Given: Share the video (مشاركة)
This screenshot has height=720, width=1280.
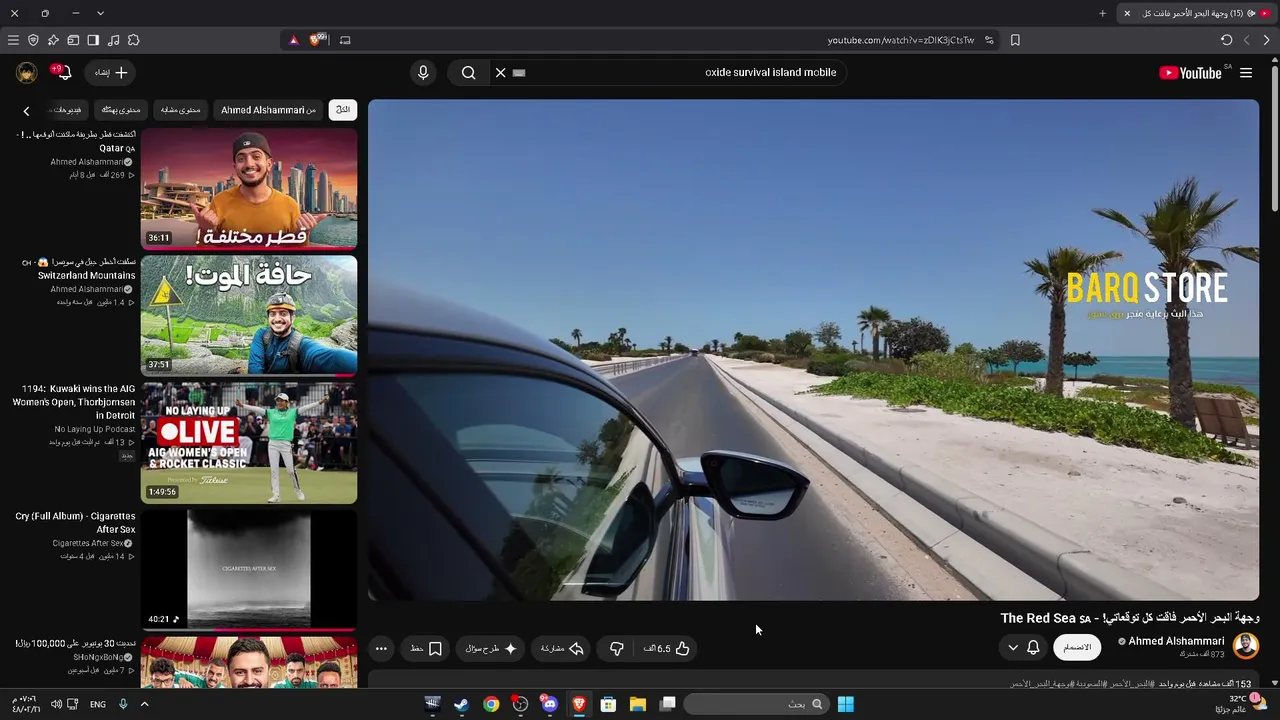Looking at the screenshot, I should [x=561, y=649].
